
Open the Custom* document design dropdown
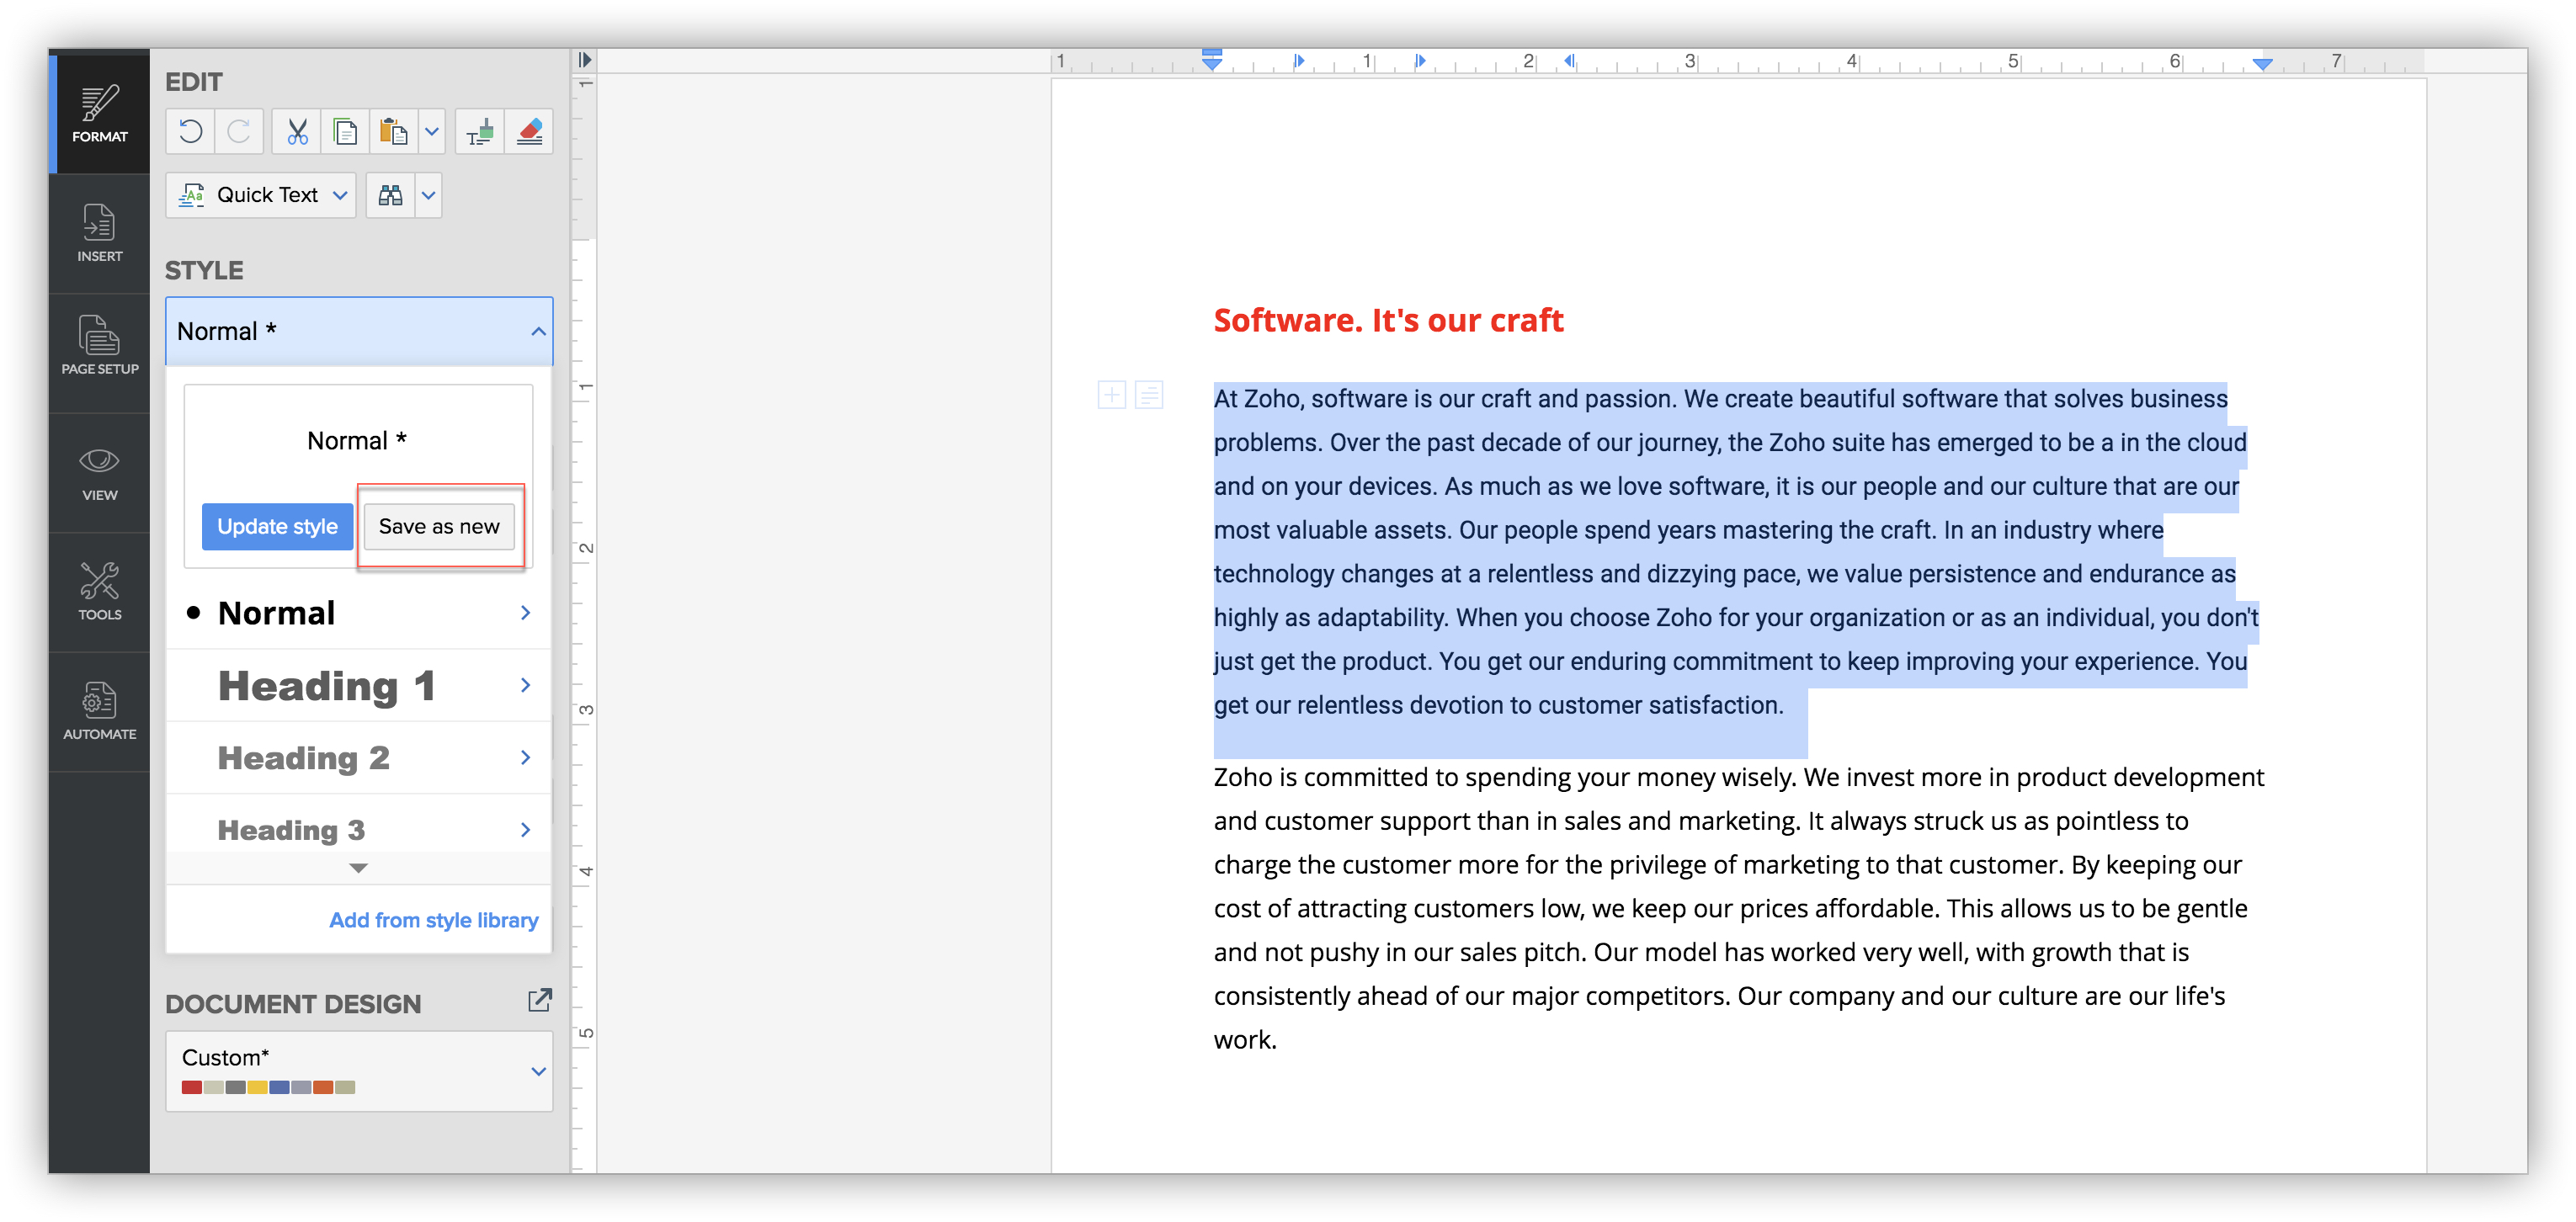pyautogui.click(x=359, y=1071)
